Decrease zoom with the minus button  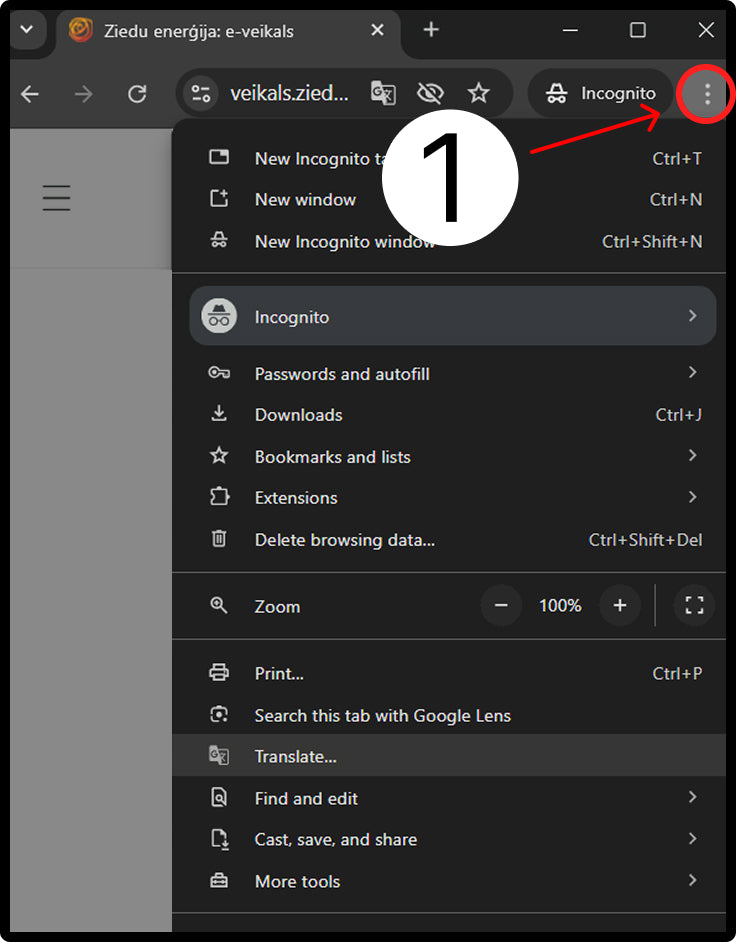pyautogui.click(x=501, y=605)
